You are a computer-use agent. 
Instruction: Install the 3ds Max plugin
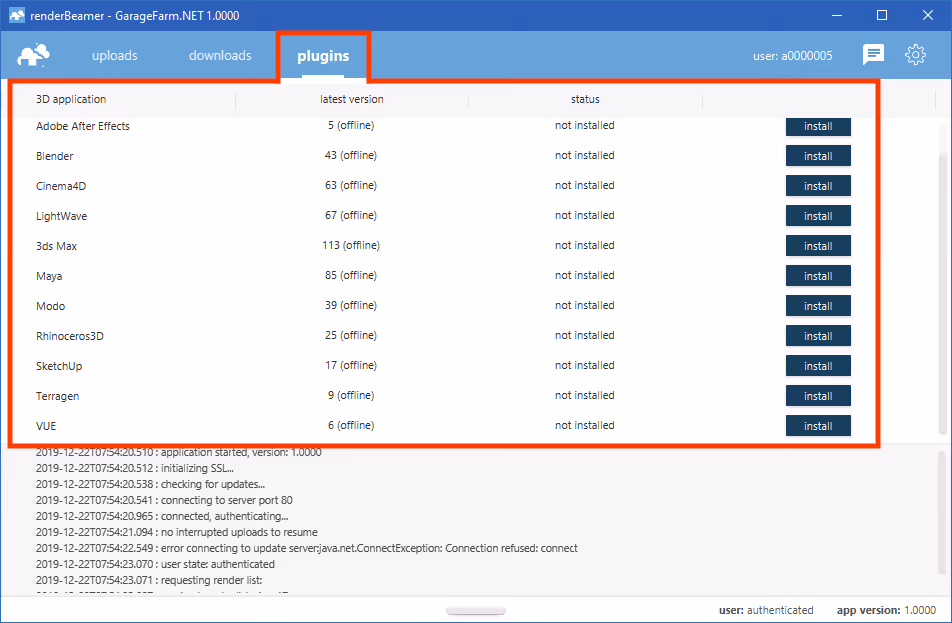[x=818, y=246]
